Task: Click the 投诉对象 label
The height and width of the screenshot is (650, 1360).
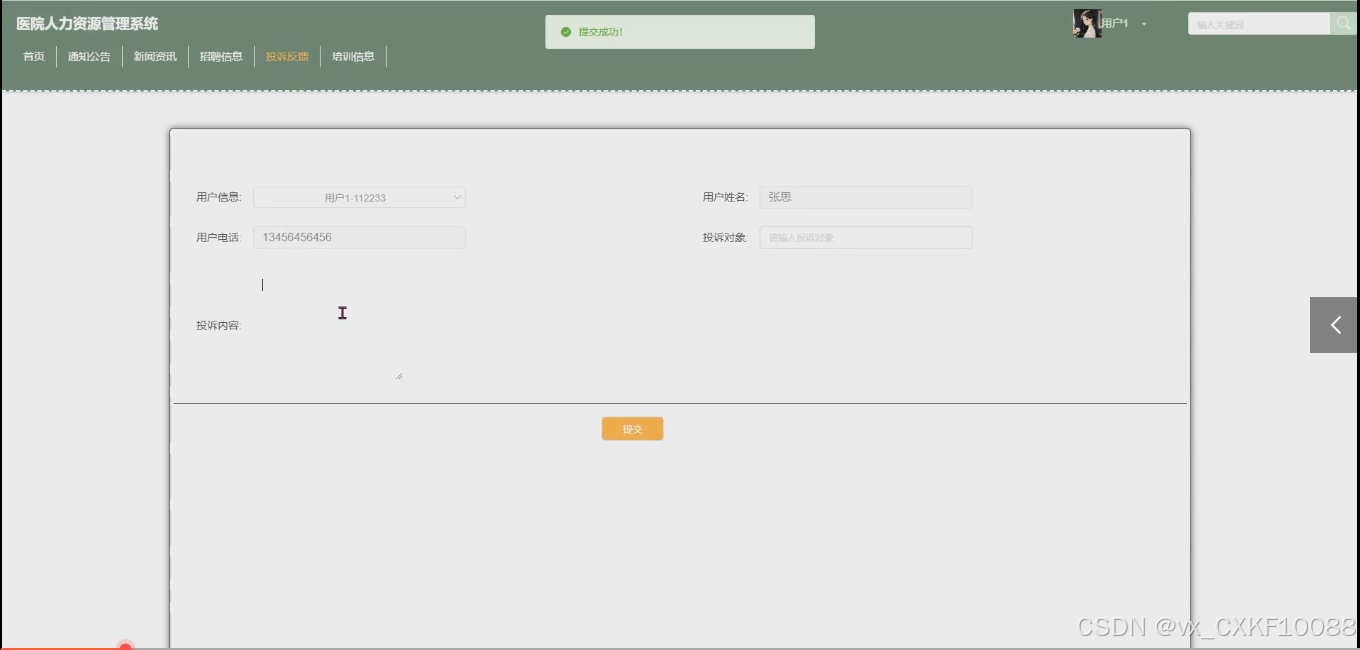Action: [725, 238]
